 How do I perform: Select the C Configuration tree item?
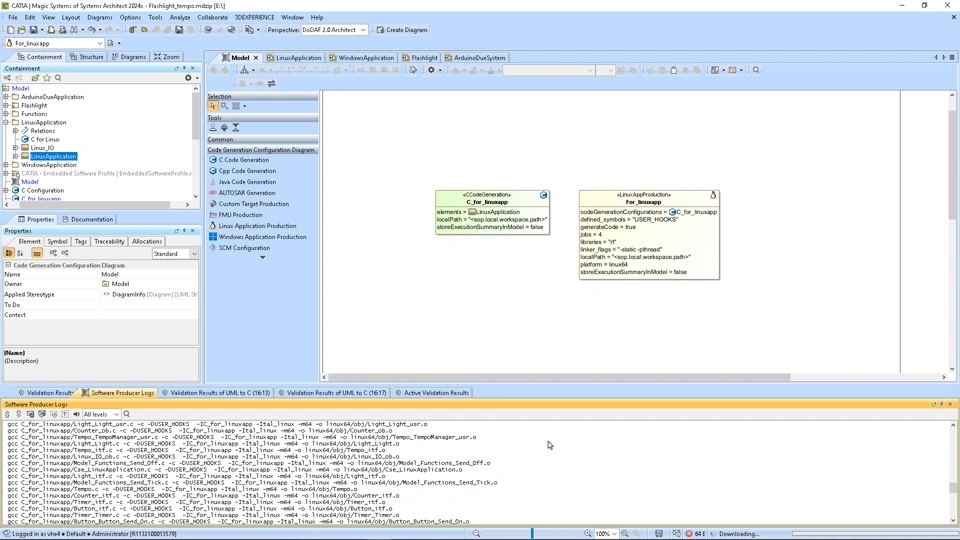tap(38, 190)
